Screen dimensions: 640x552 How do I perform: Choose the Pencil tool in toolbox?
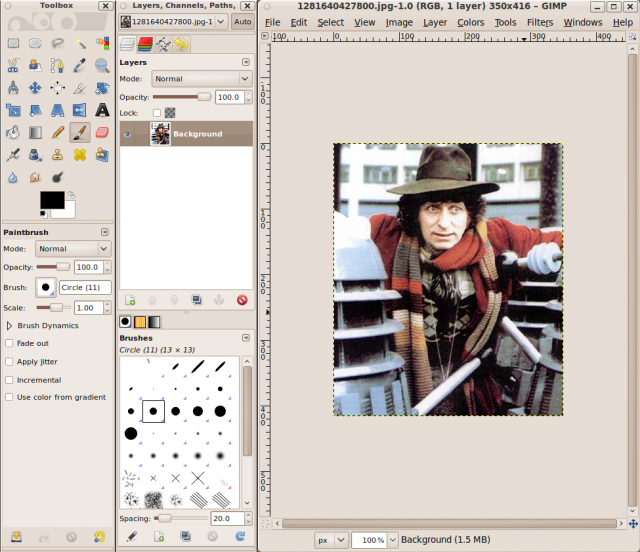(x=58, y=132)
